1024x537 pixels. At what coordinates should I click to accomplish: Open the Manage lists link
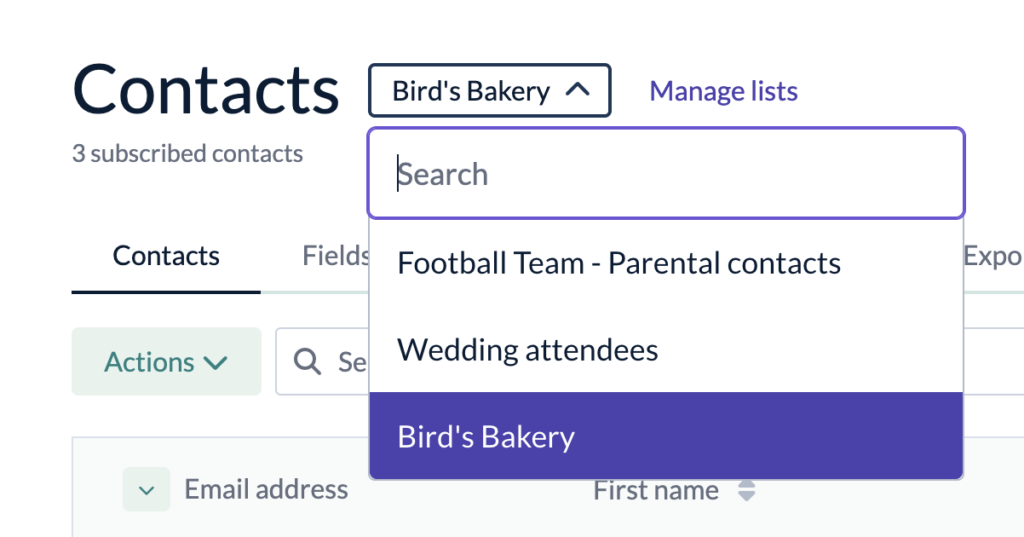click(723, 91)
